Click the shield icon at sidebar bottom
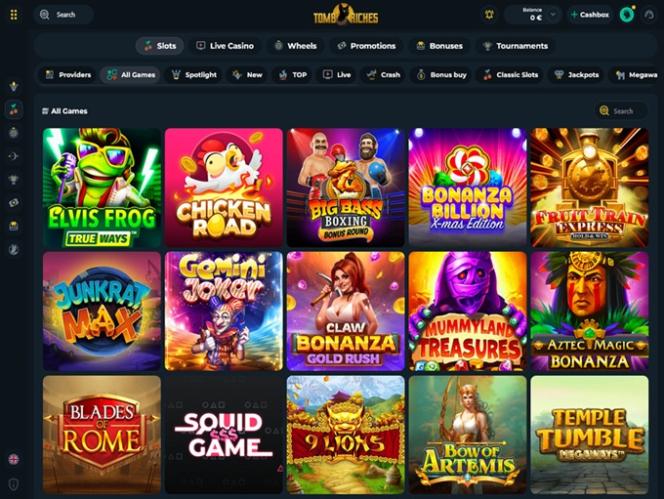The width and height of the screenshot is (664, 499). click(x=14, y=484)
